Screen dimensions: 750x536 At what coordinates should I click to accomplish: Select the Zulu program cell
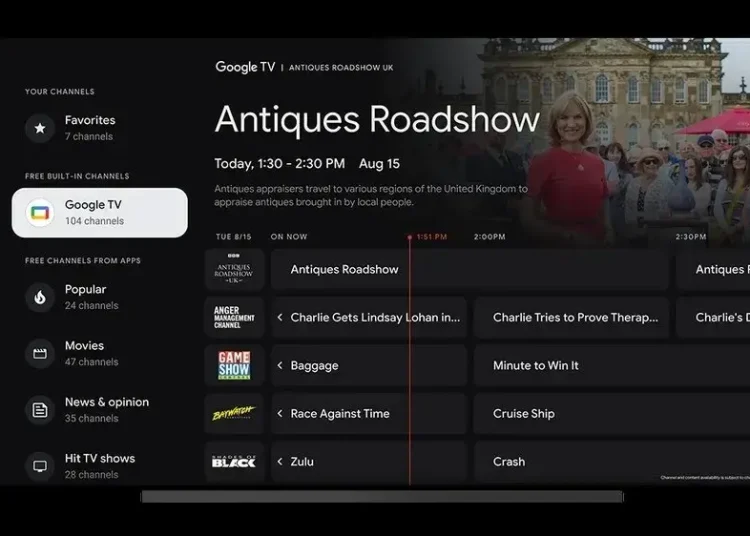(x=369, y=461)
